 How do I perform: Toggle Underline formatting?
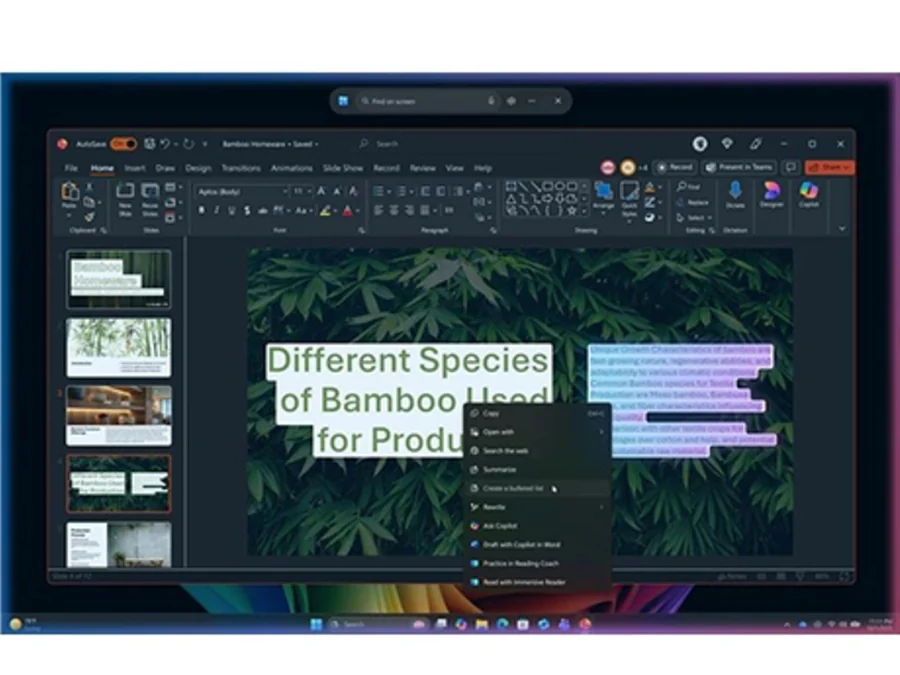pyautogui.click(x=232, y=211)
